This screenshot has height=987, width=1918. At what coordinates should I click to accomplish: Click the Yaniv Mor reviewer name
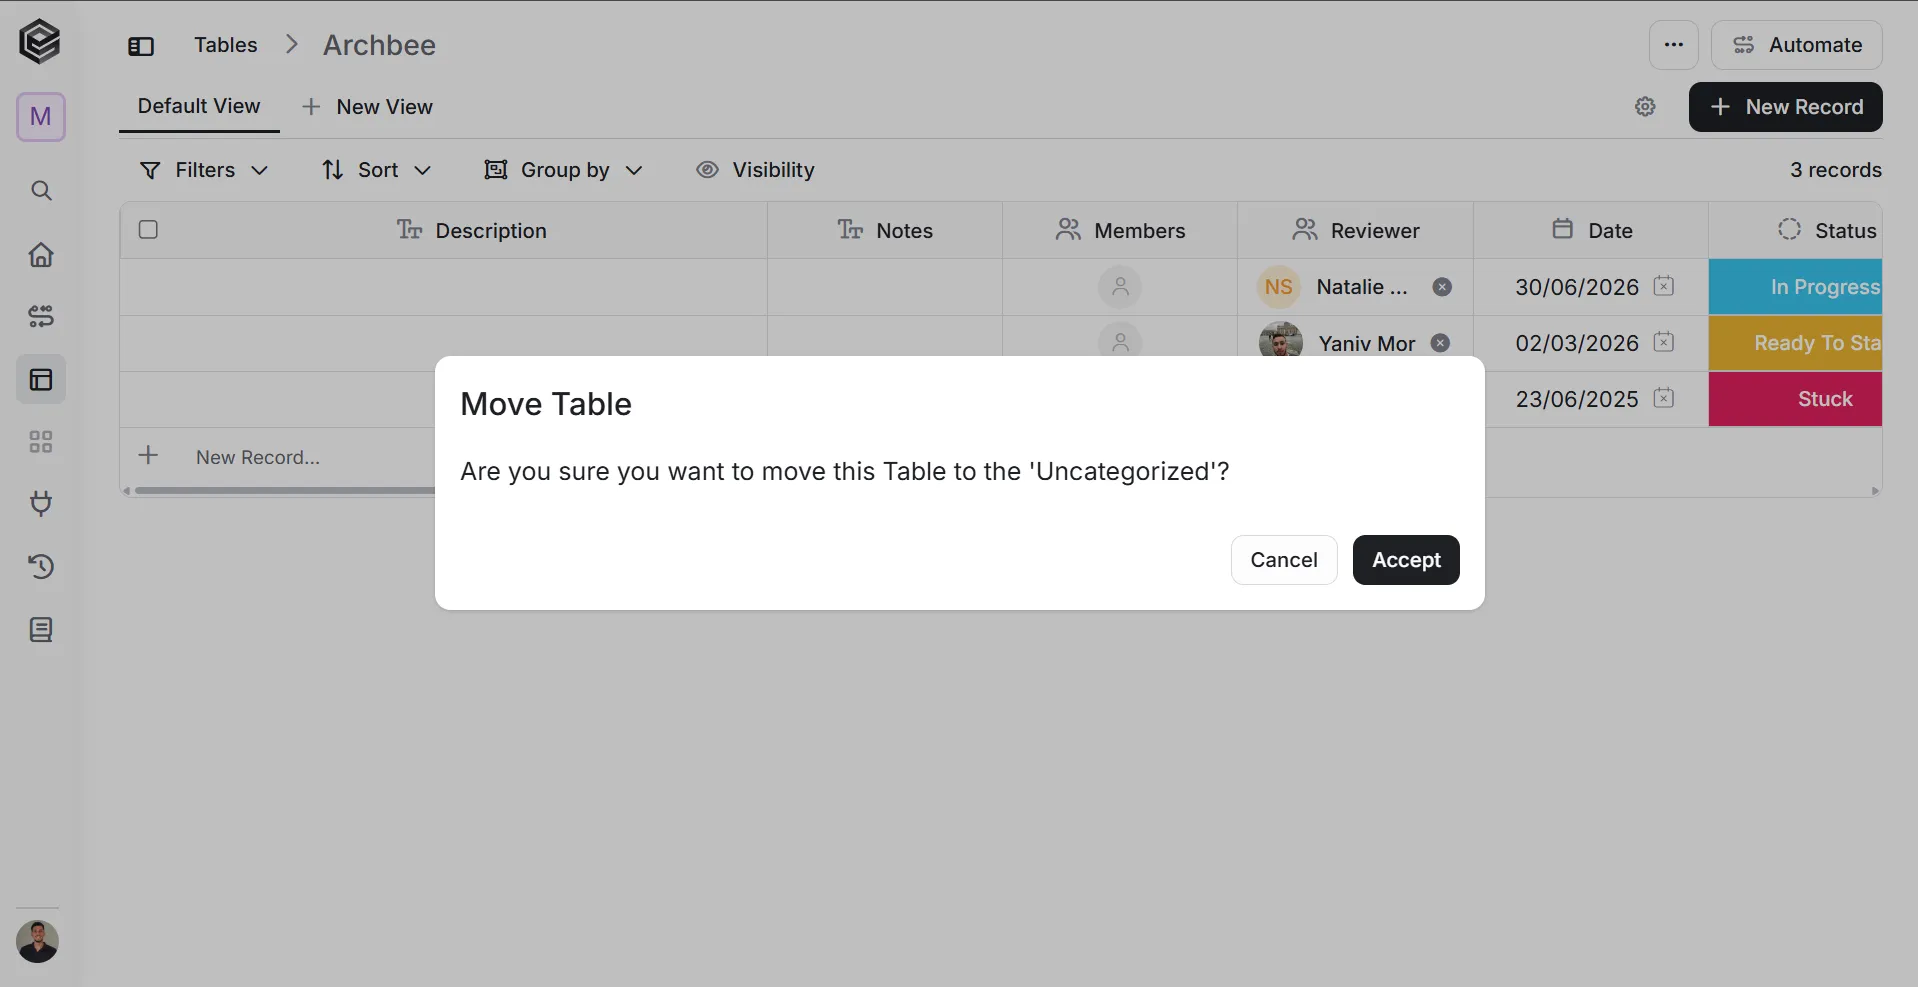1367,343
